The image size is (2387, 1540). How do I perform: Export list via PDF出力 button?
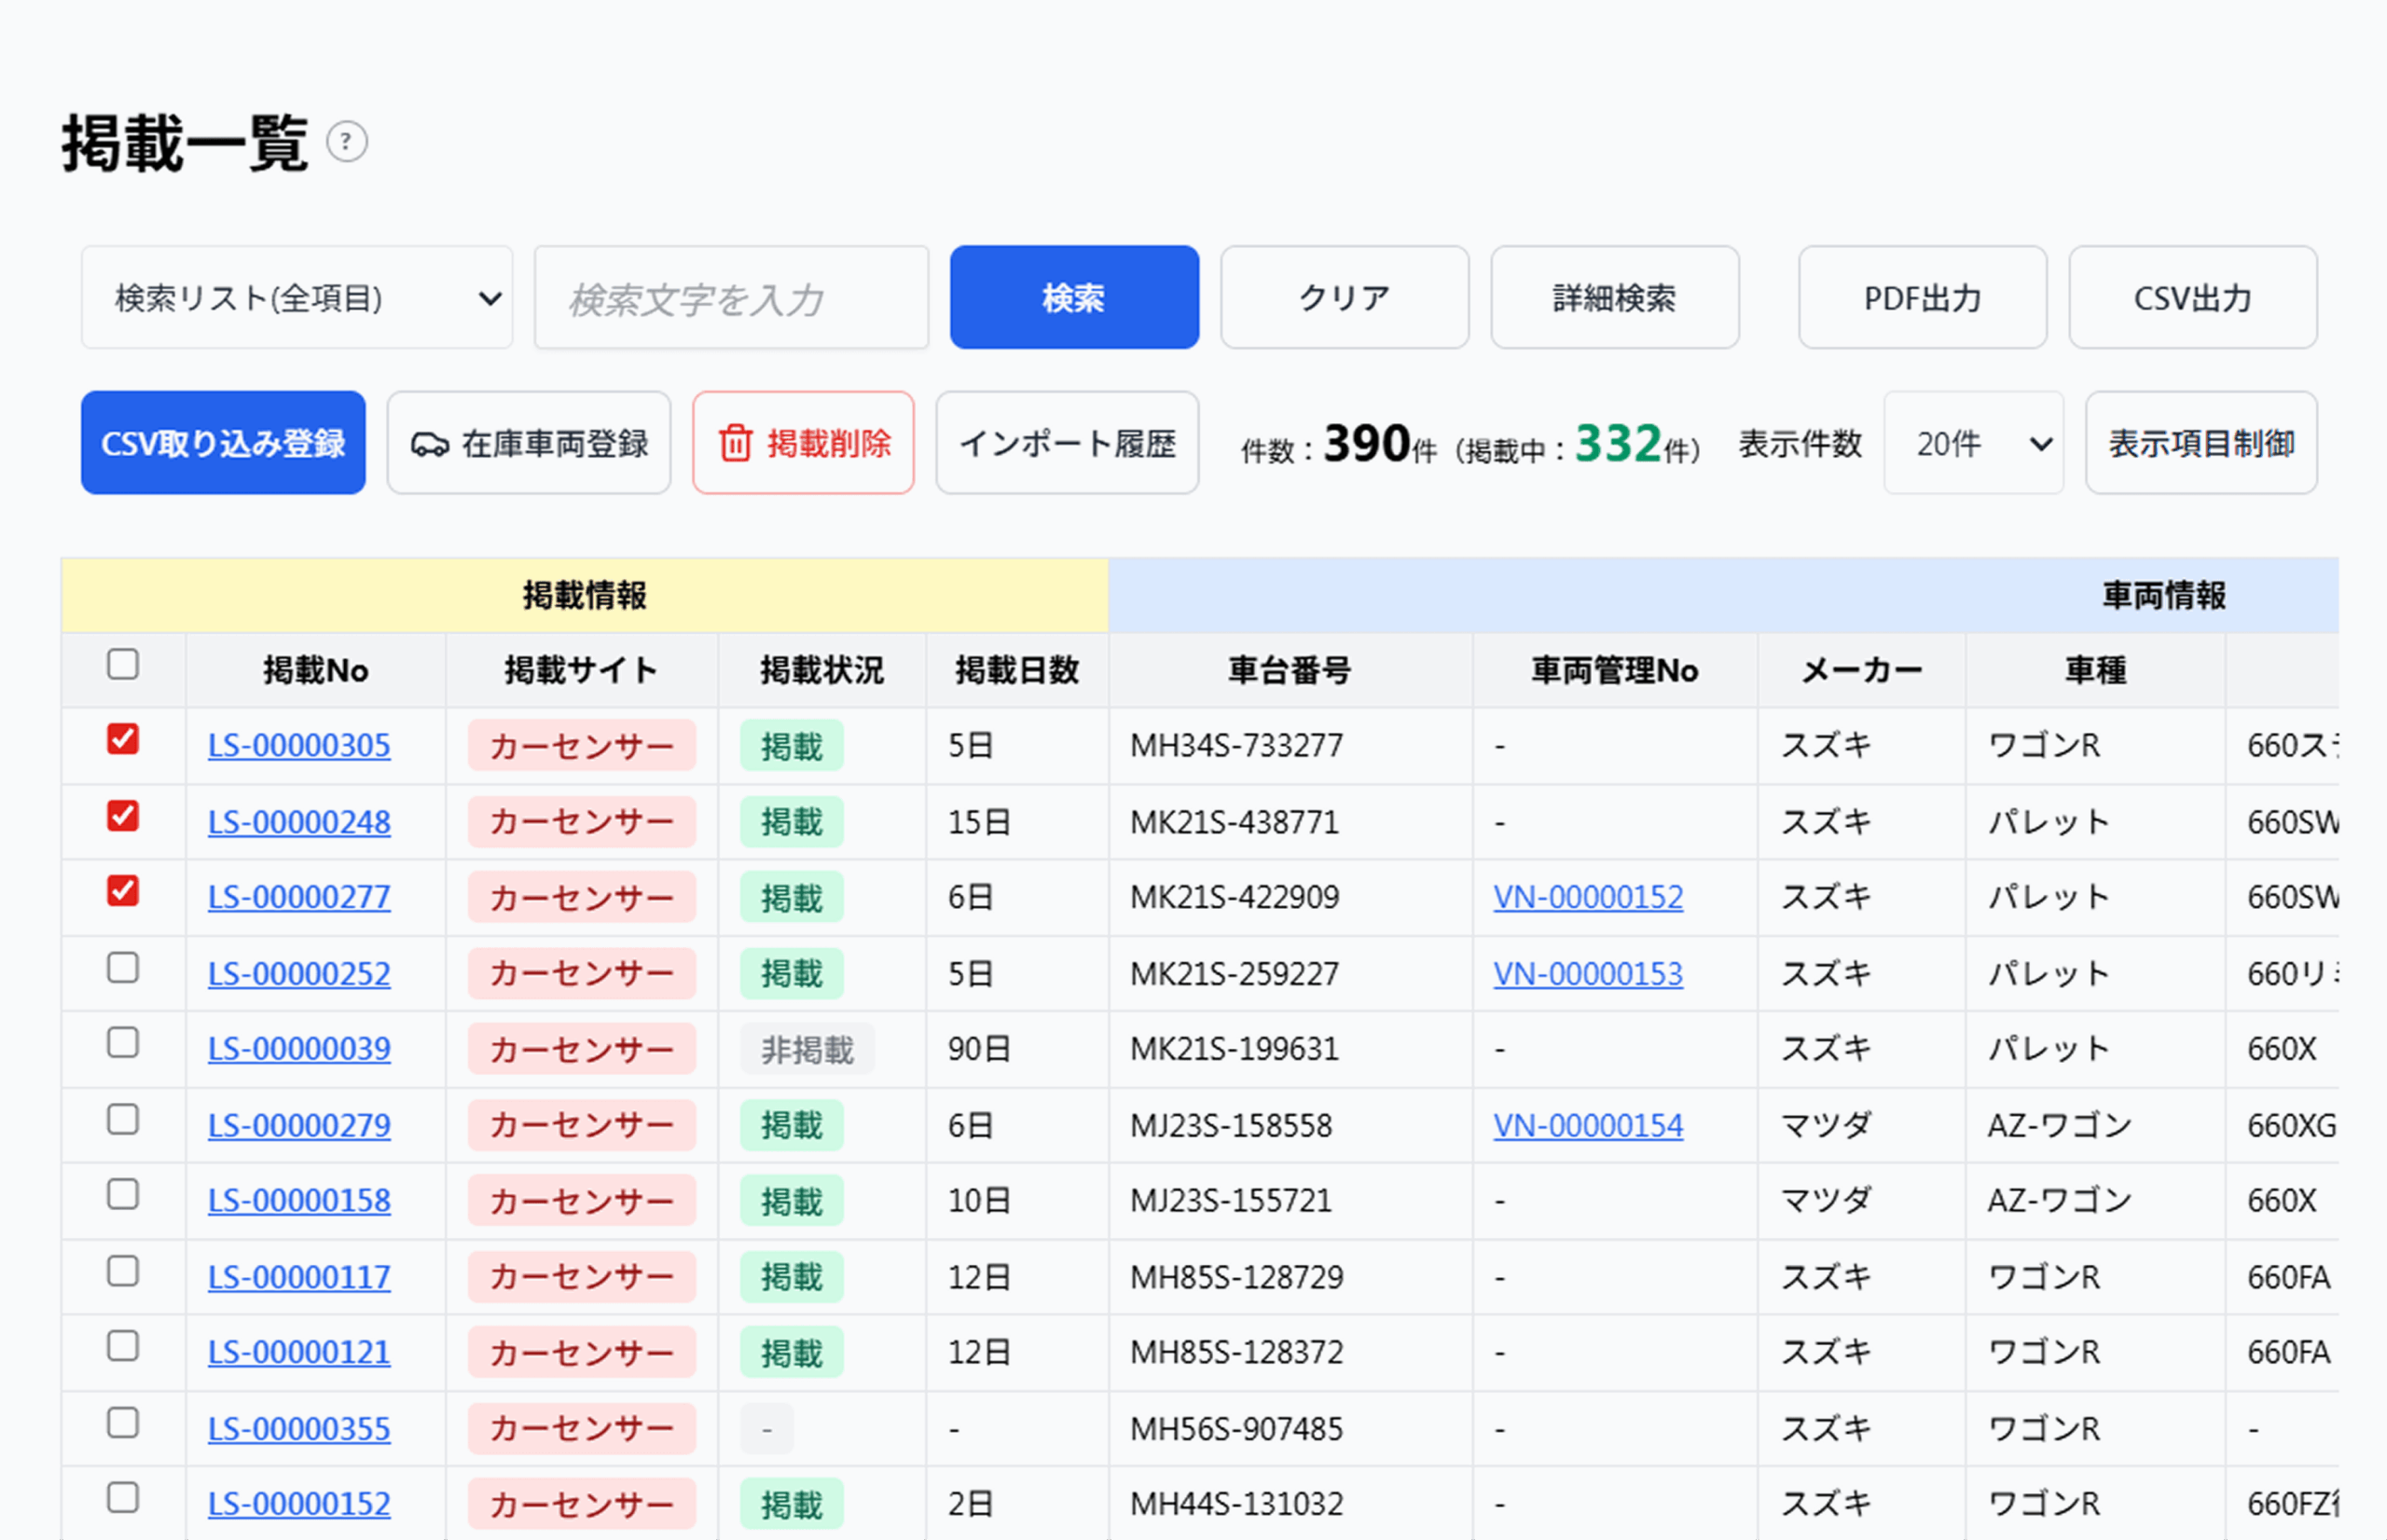click(1923, 298)
